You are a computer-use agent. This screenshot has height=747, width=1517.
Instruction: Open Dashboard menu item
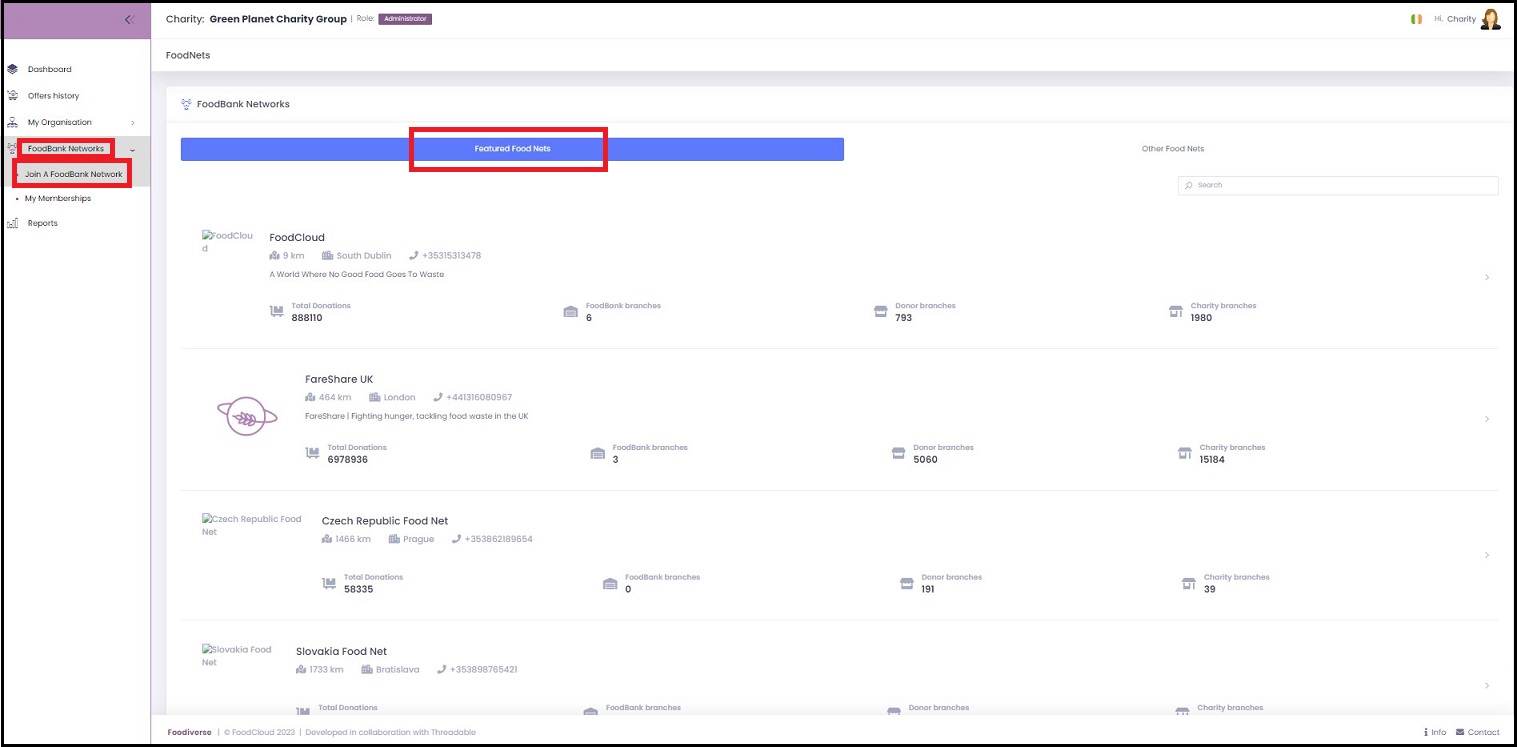(50, 70)
